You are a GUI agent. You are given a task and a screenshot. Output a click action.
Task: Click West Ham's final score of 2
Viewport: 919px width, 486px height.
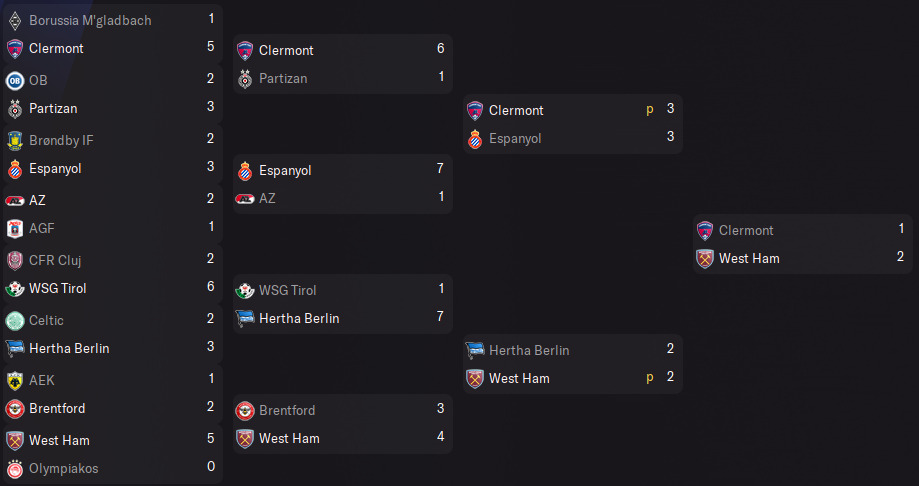[x=900, y=257]
